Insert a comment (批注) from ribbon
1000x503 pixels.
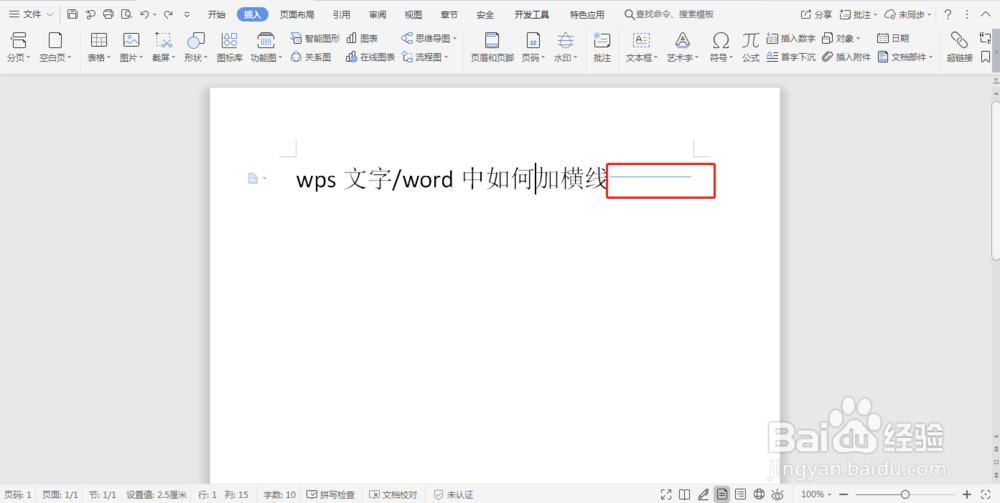602,48
